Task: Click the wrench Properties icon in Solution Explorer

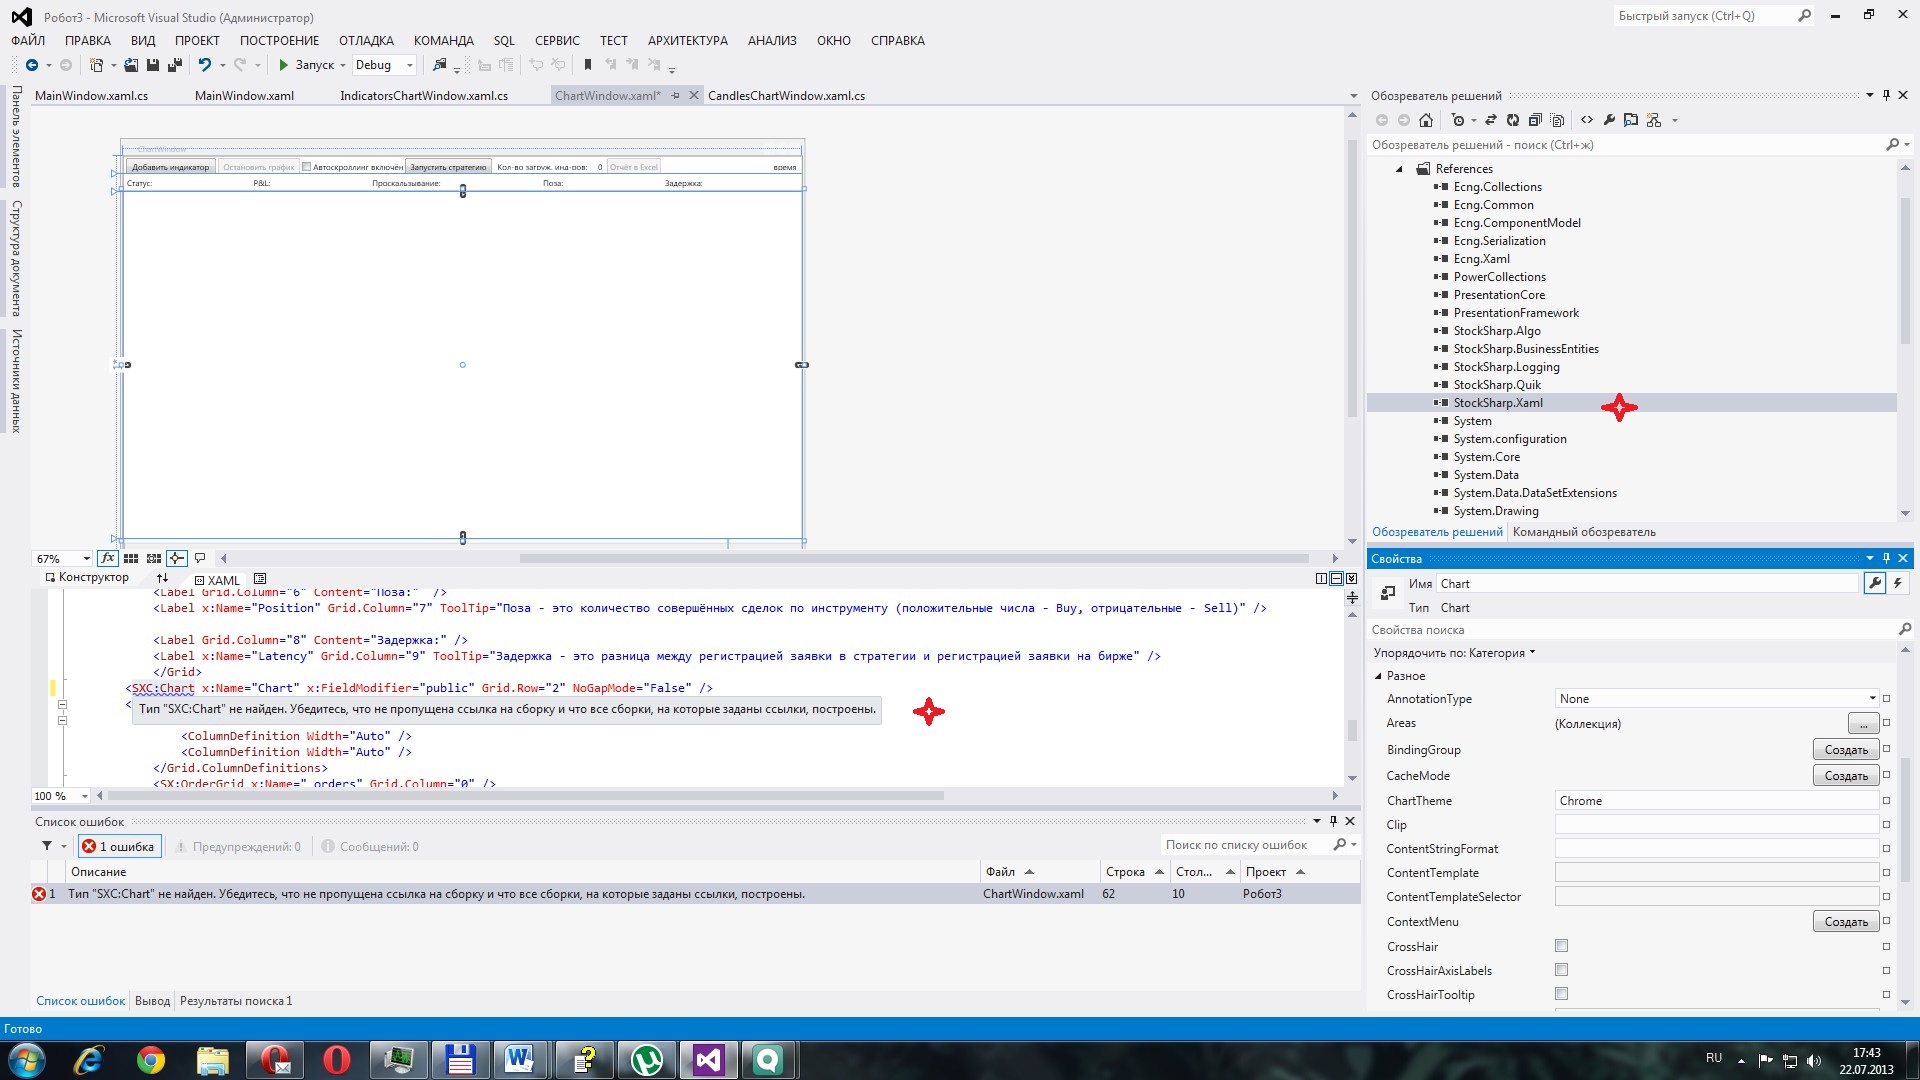Action: click(1609, 120)
